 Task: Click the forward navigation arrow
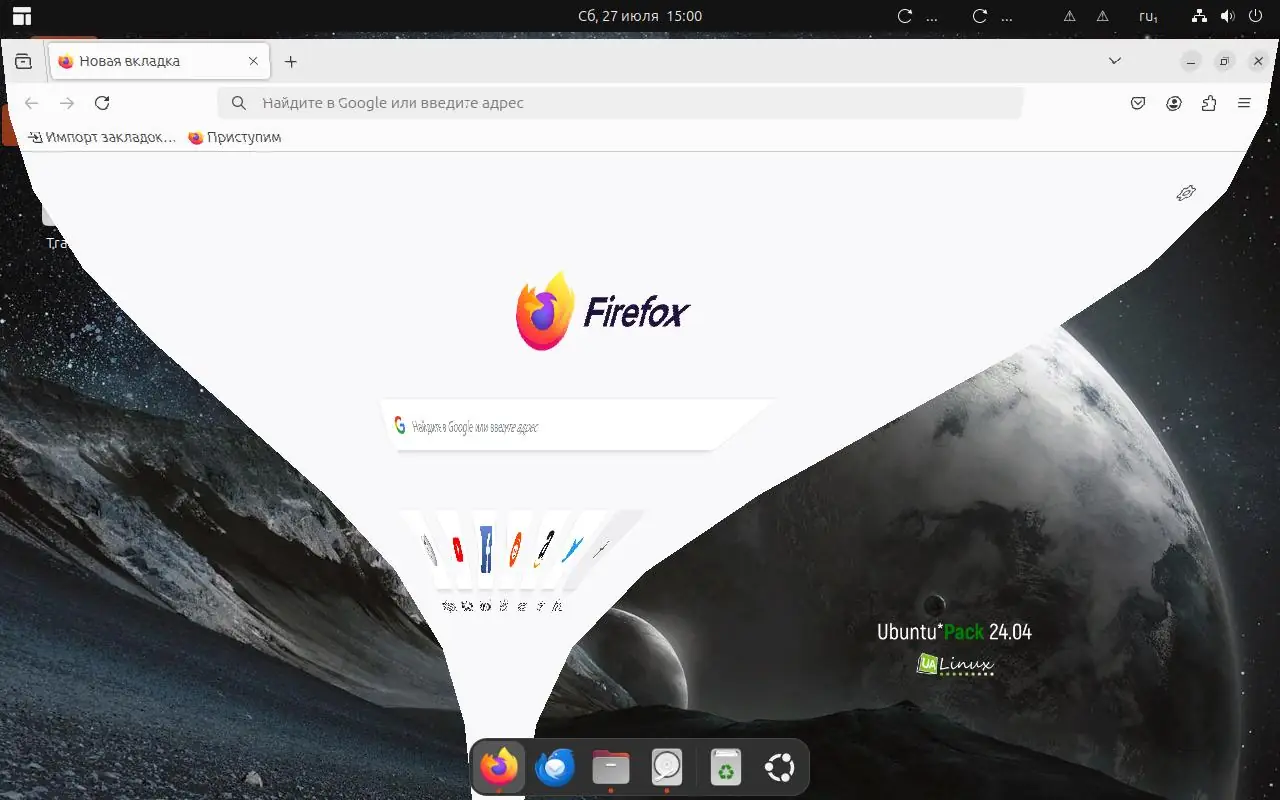coord(67,102)
